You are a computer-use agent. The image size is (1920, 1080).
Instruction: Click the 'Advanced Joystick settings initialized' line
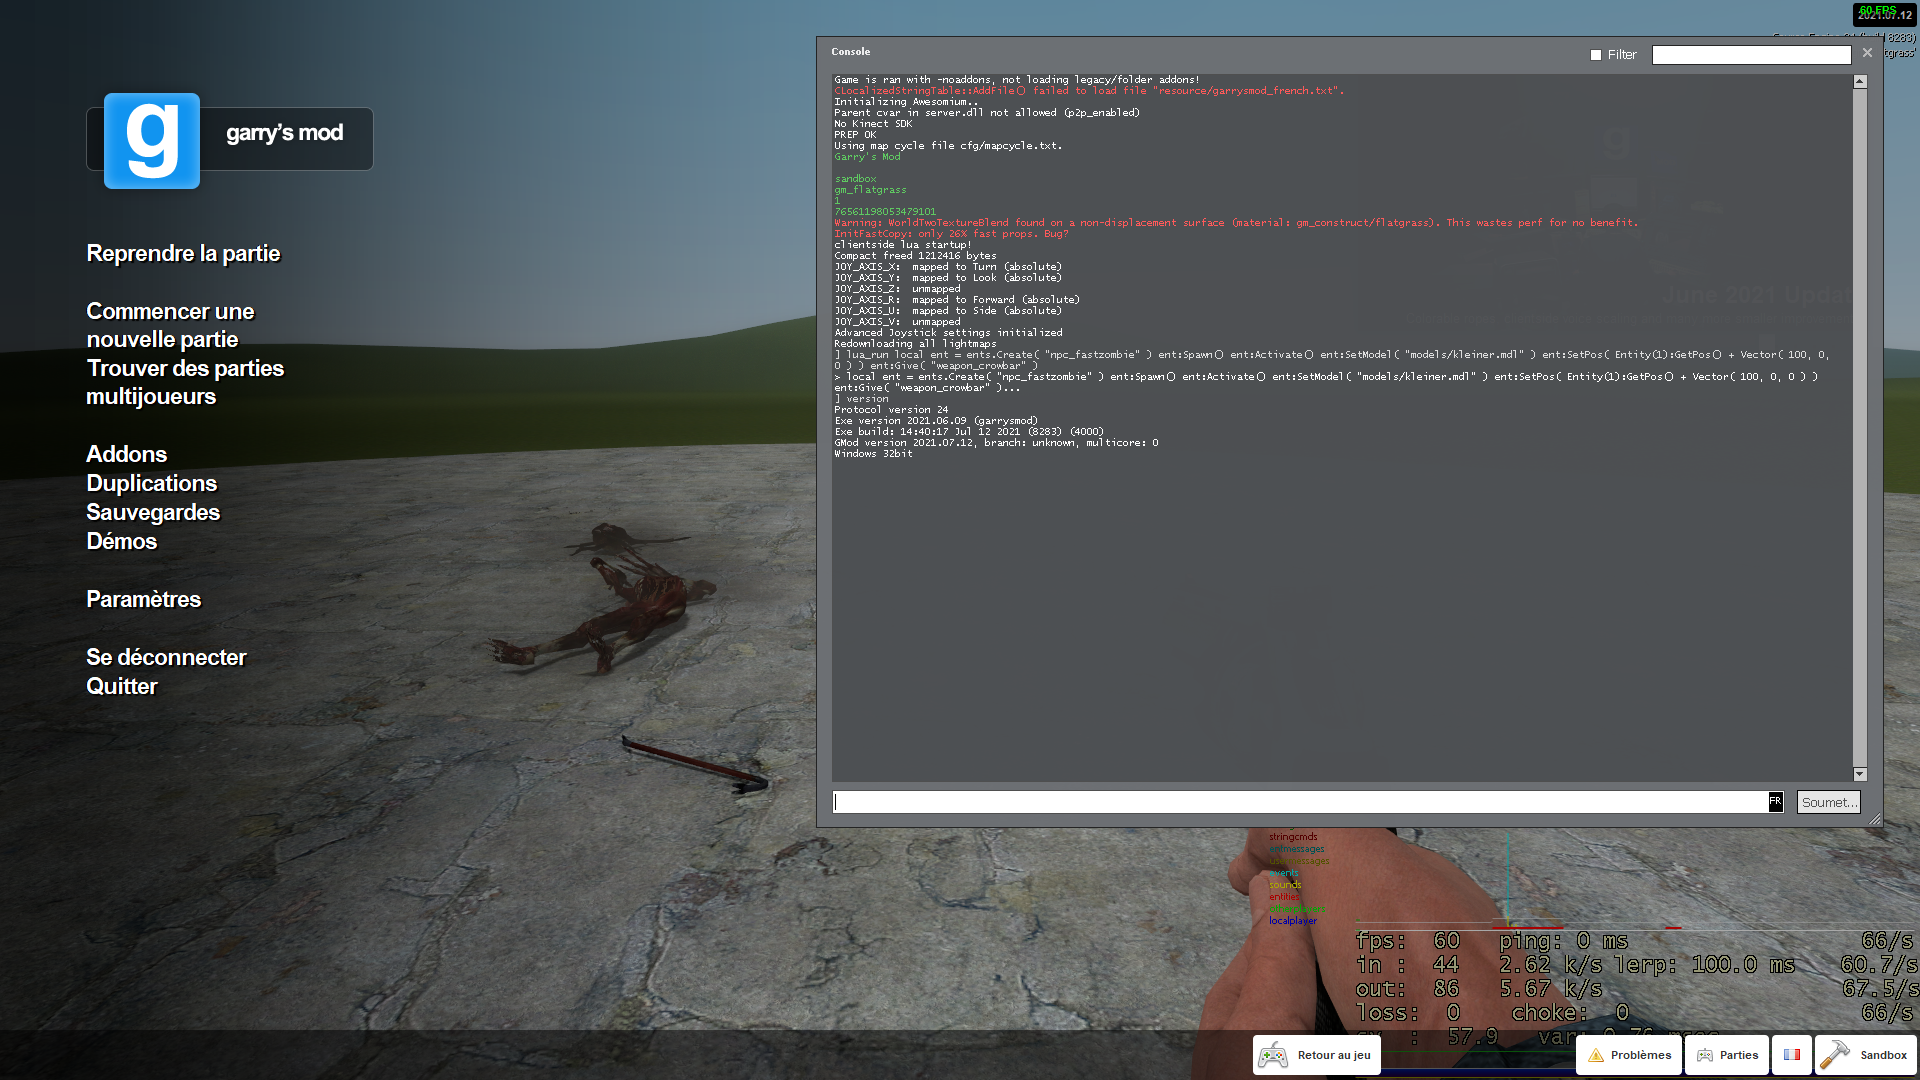(948, 333)
